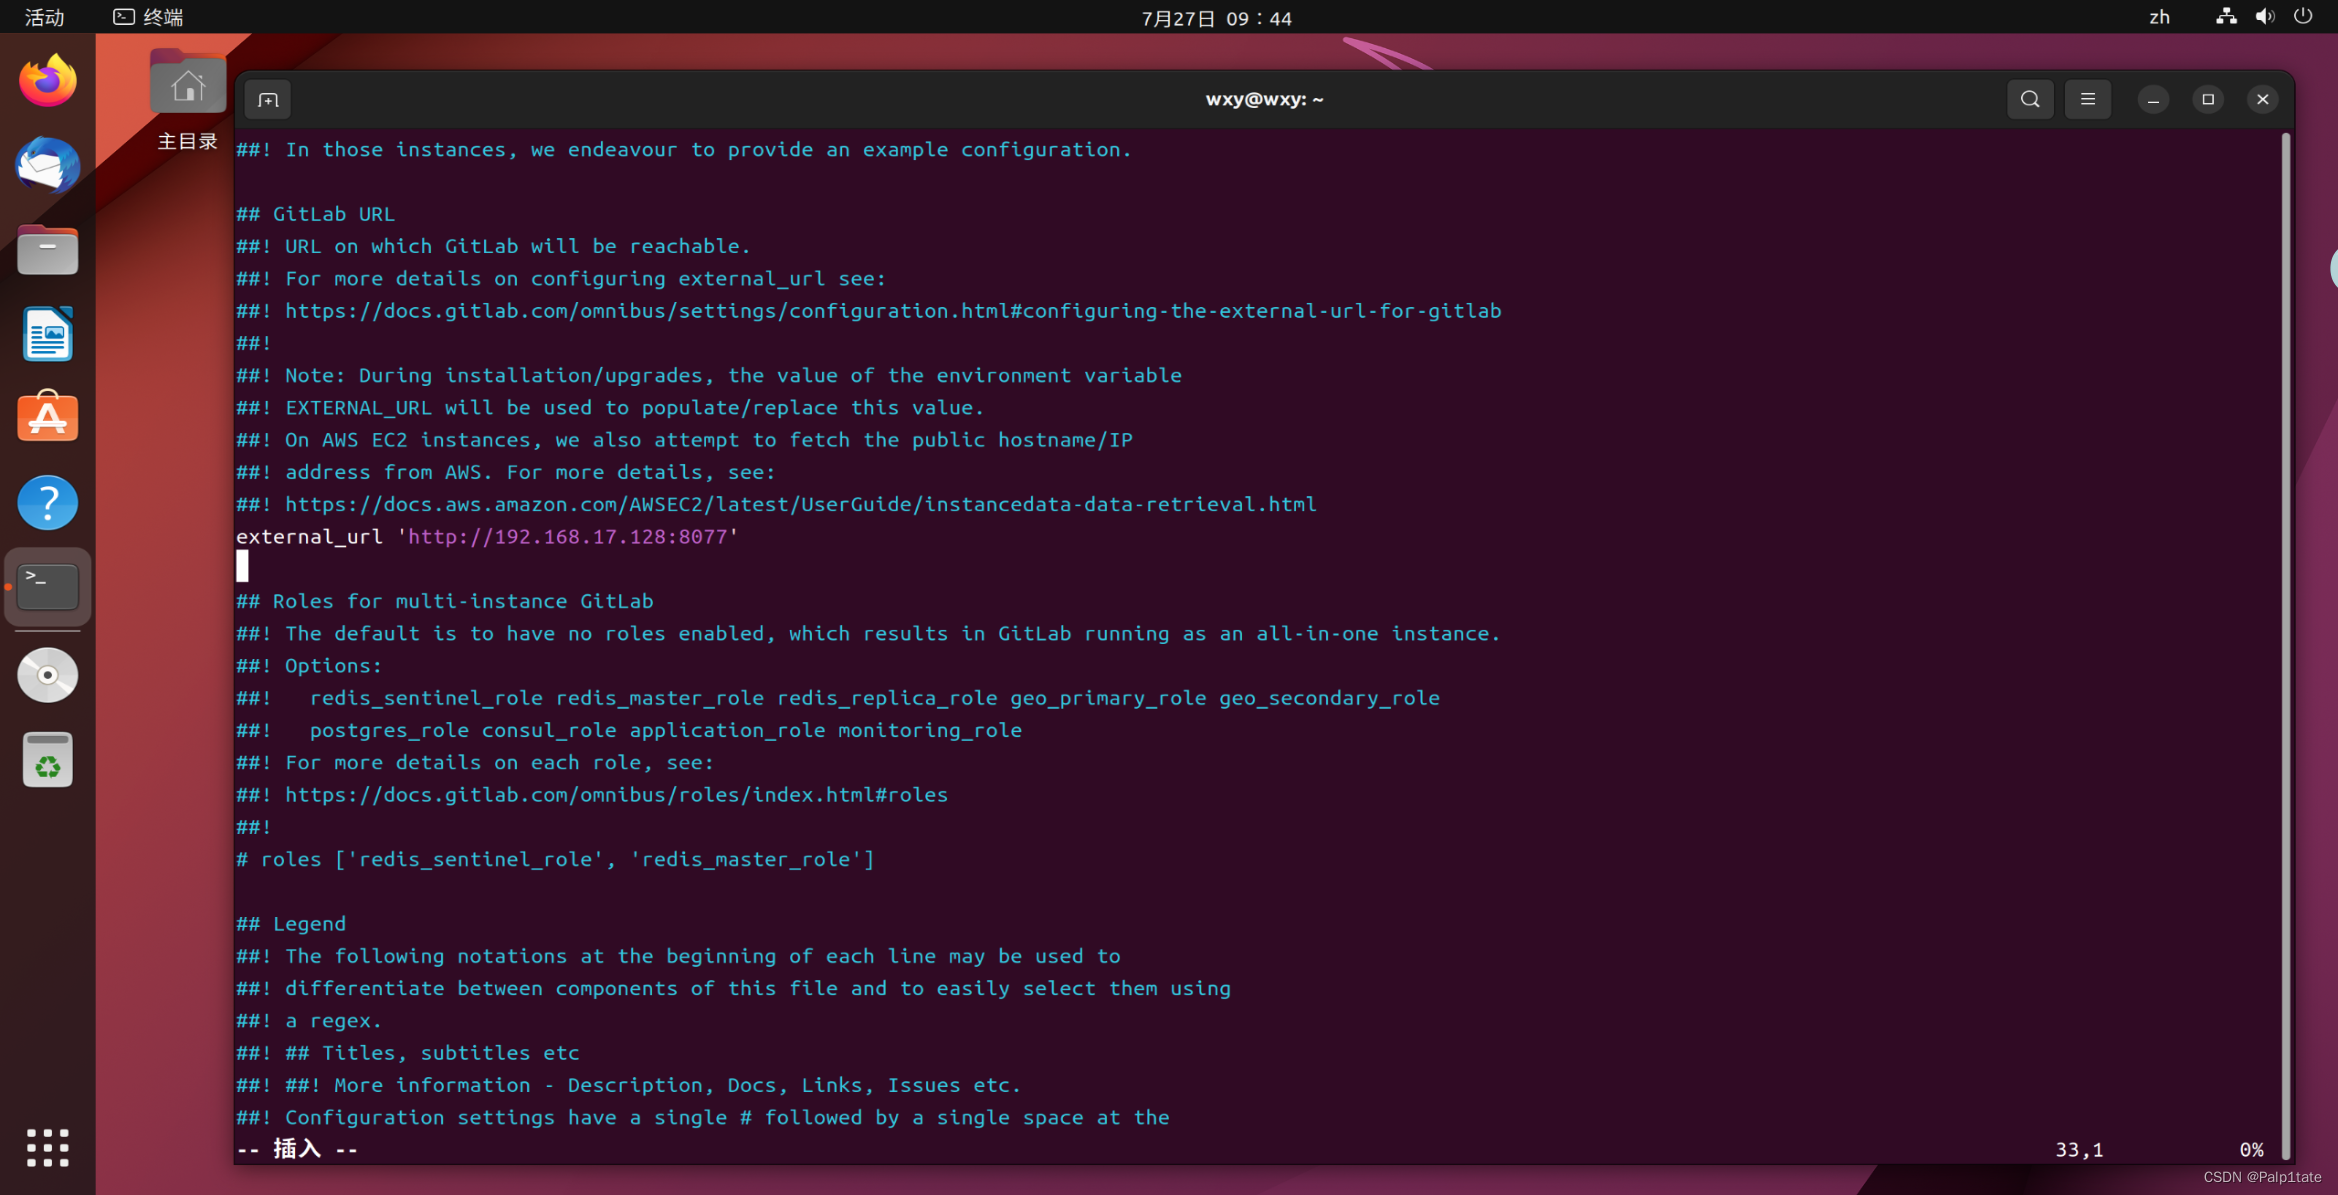This screenshot has width=2338, height=1195.
Task: Click the 'wxy@wxy: ~' window title
Action: coord(1264,99)
